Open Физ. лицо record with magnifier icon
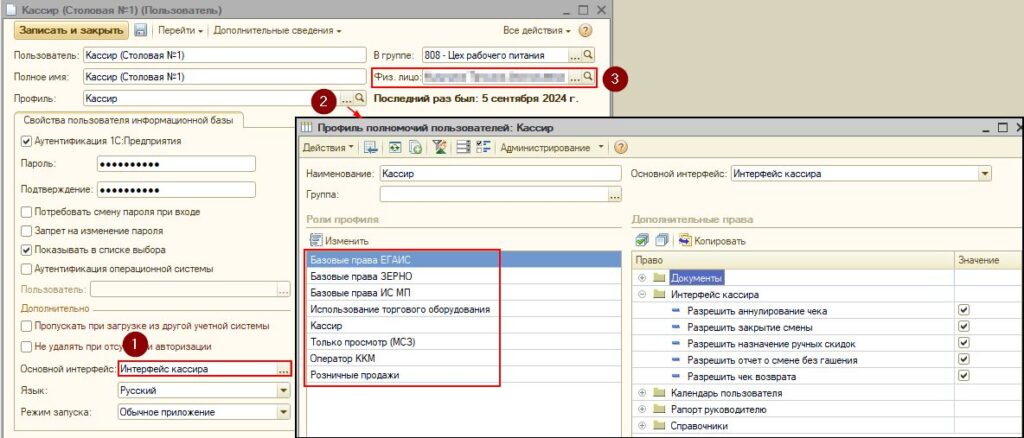Screen dimensions: 1024x438 pos(588,77)
